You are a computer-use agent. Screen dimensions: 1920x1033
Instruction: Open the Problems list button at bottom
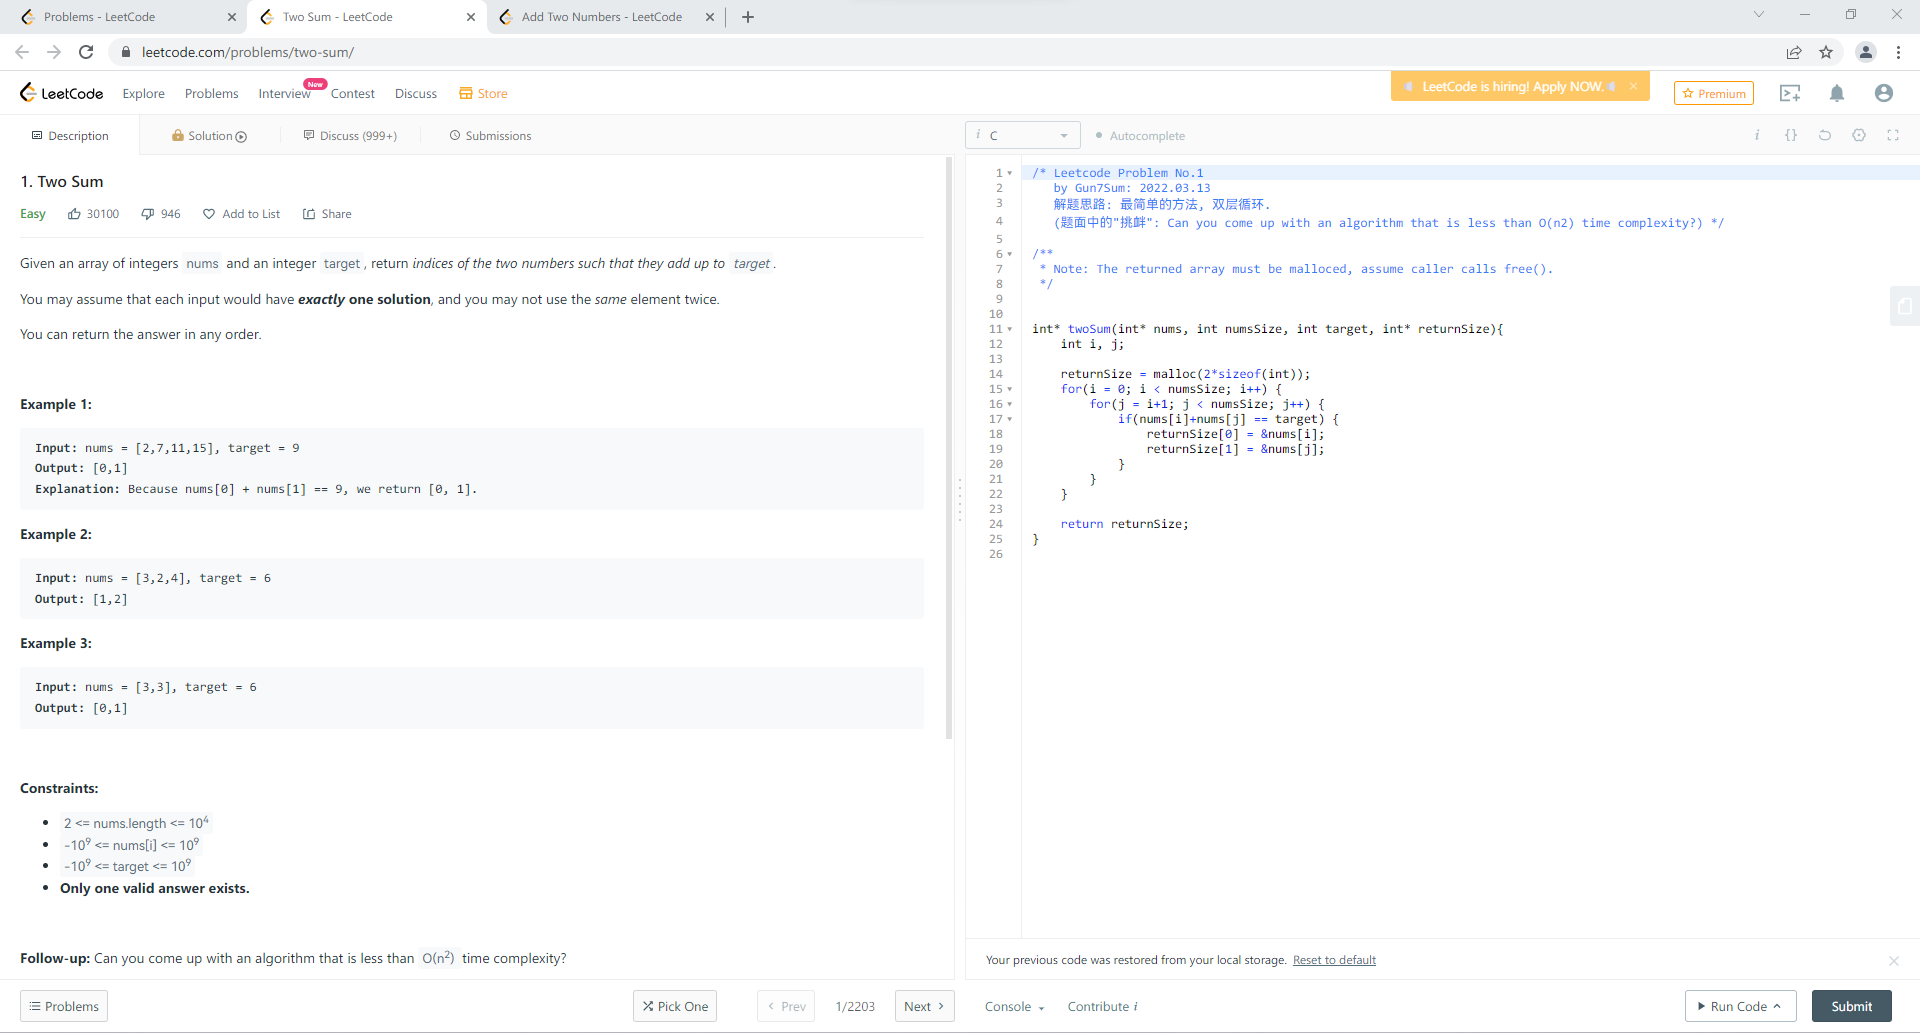64,1006
